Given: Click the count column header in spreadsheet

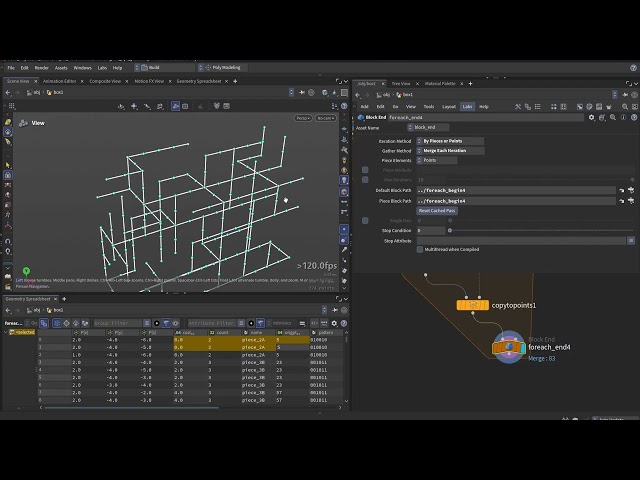Looking at the screenshot, I should pos(224,333).
